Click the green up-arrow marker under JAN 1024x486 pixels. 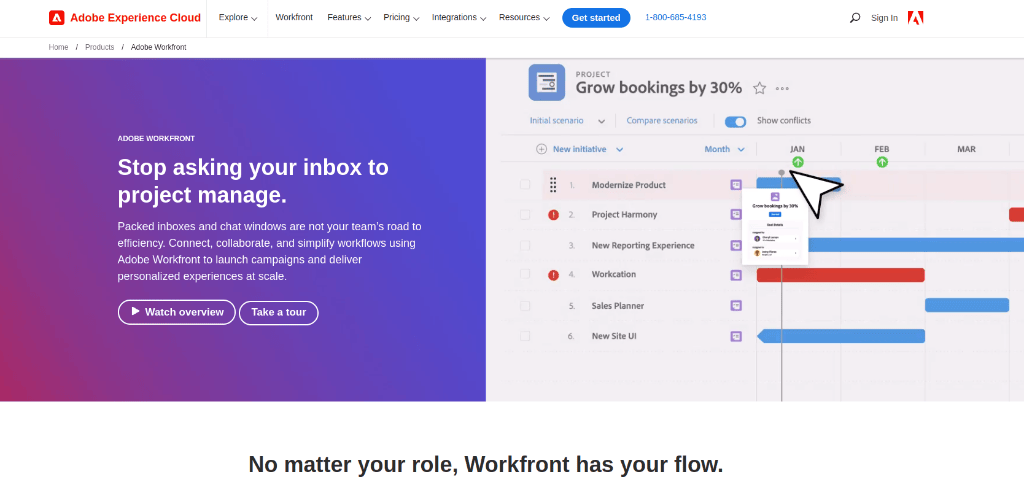point(797,162)
